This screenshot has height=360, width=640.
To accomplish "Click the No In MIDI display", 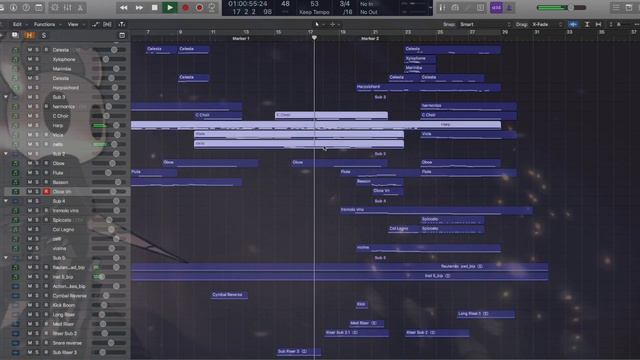I will pos(366,4).
